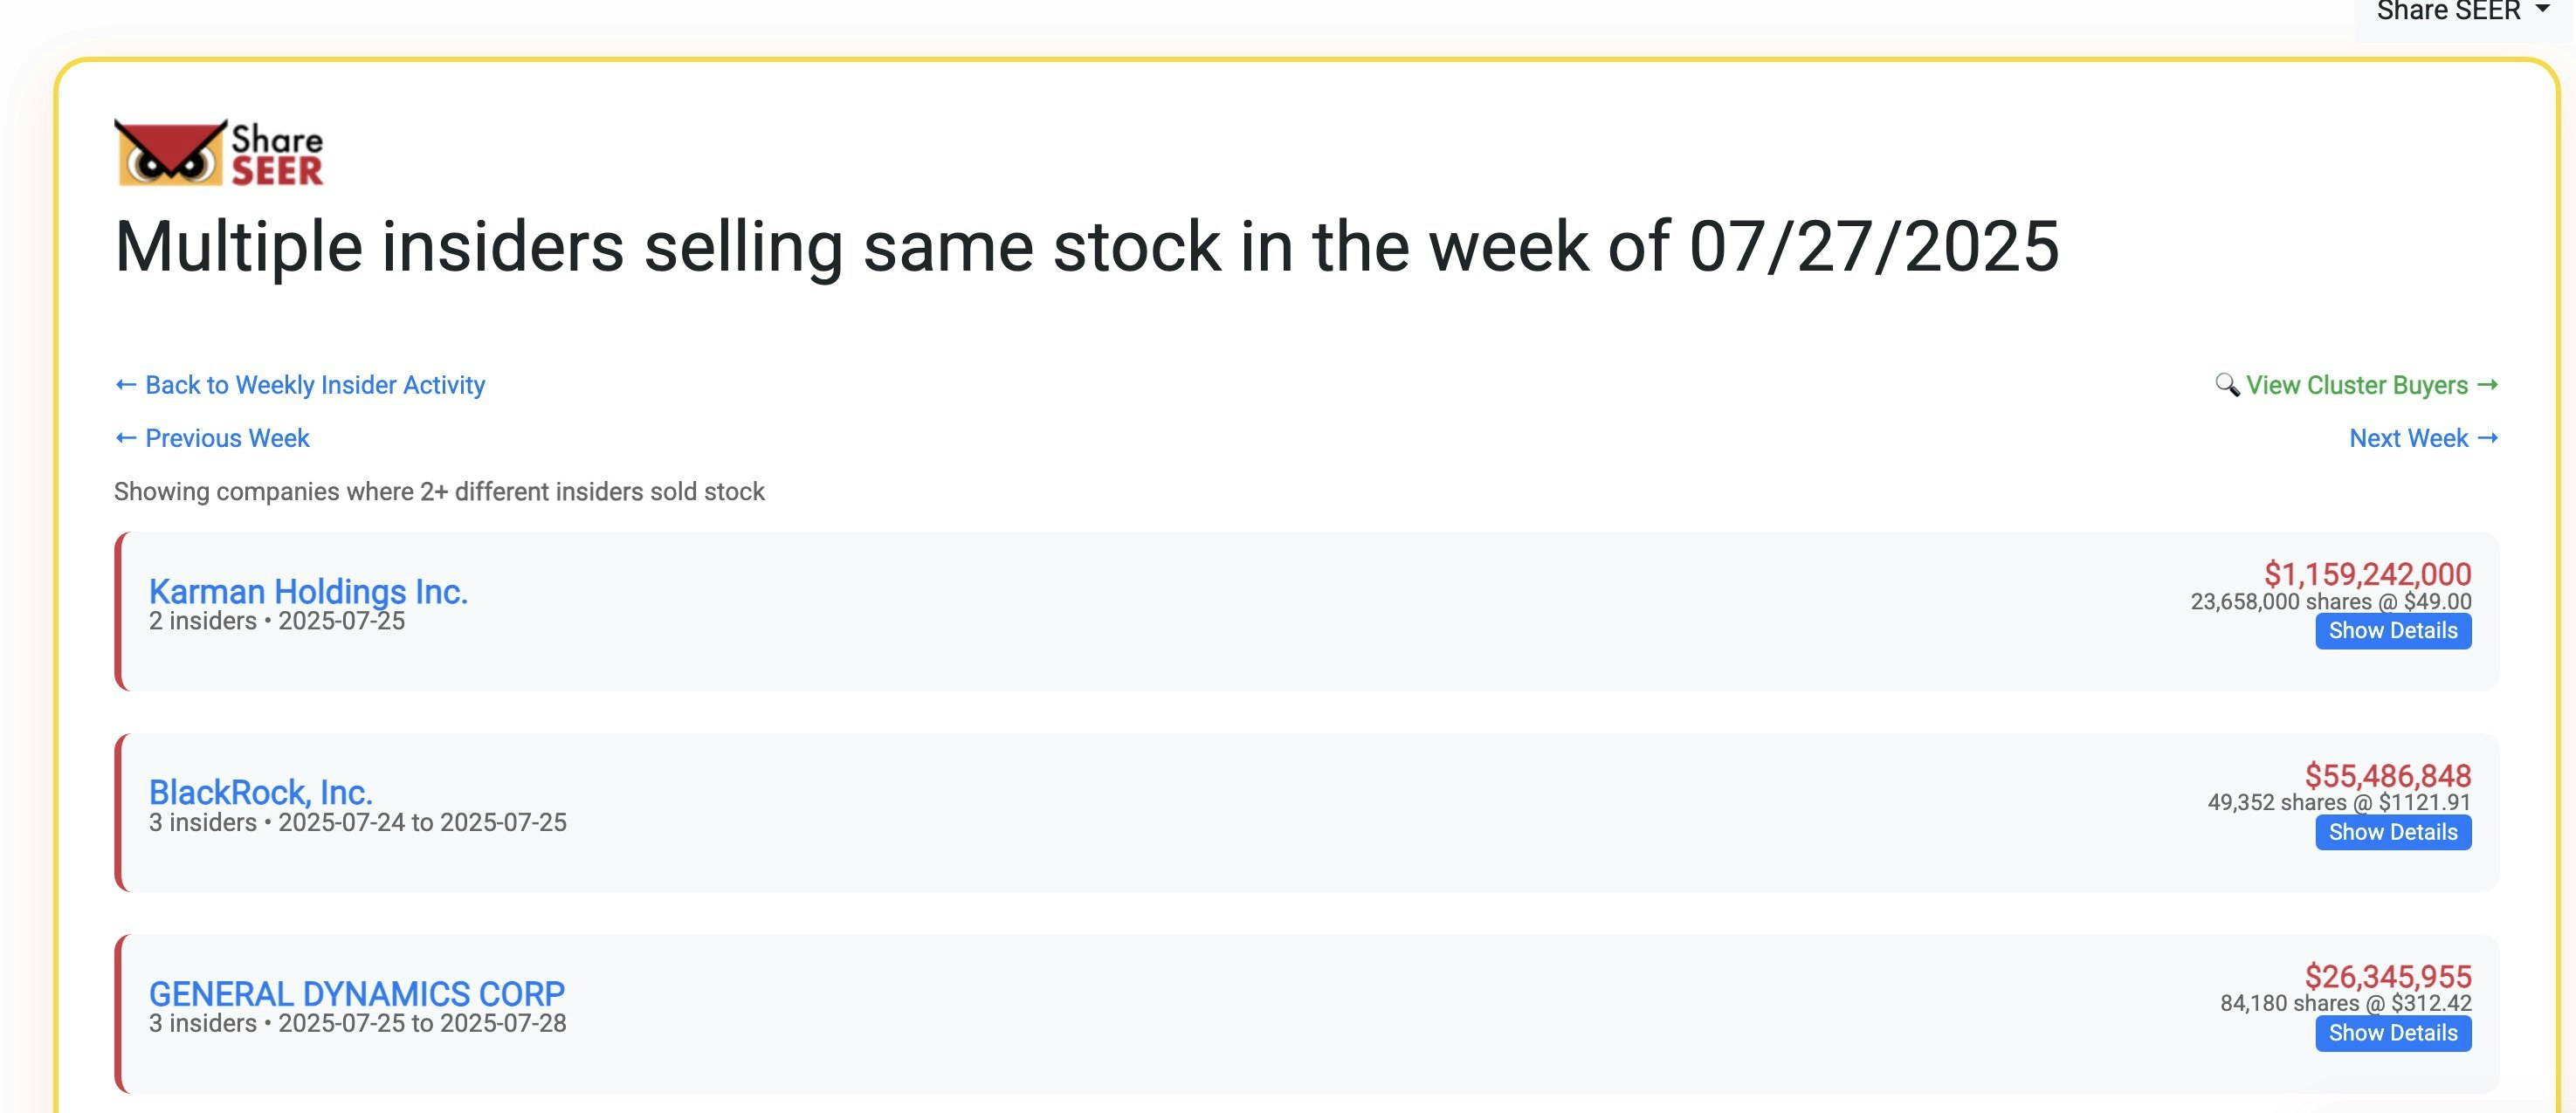Open the Previous Week link
The image size is (2576, 1113).
point(227,438)
